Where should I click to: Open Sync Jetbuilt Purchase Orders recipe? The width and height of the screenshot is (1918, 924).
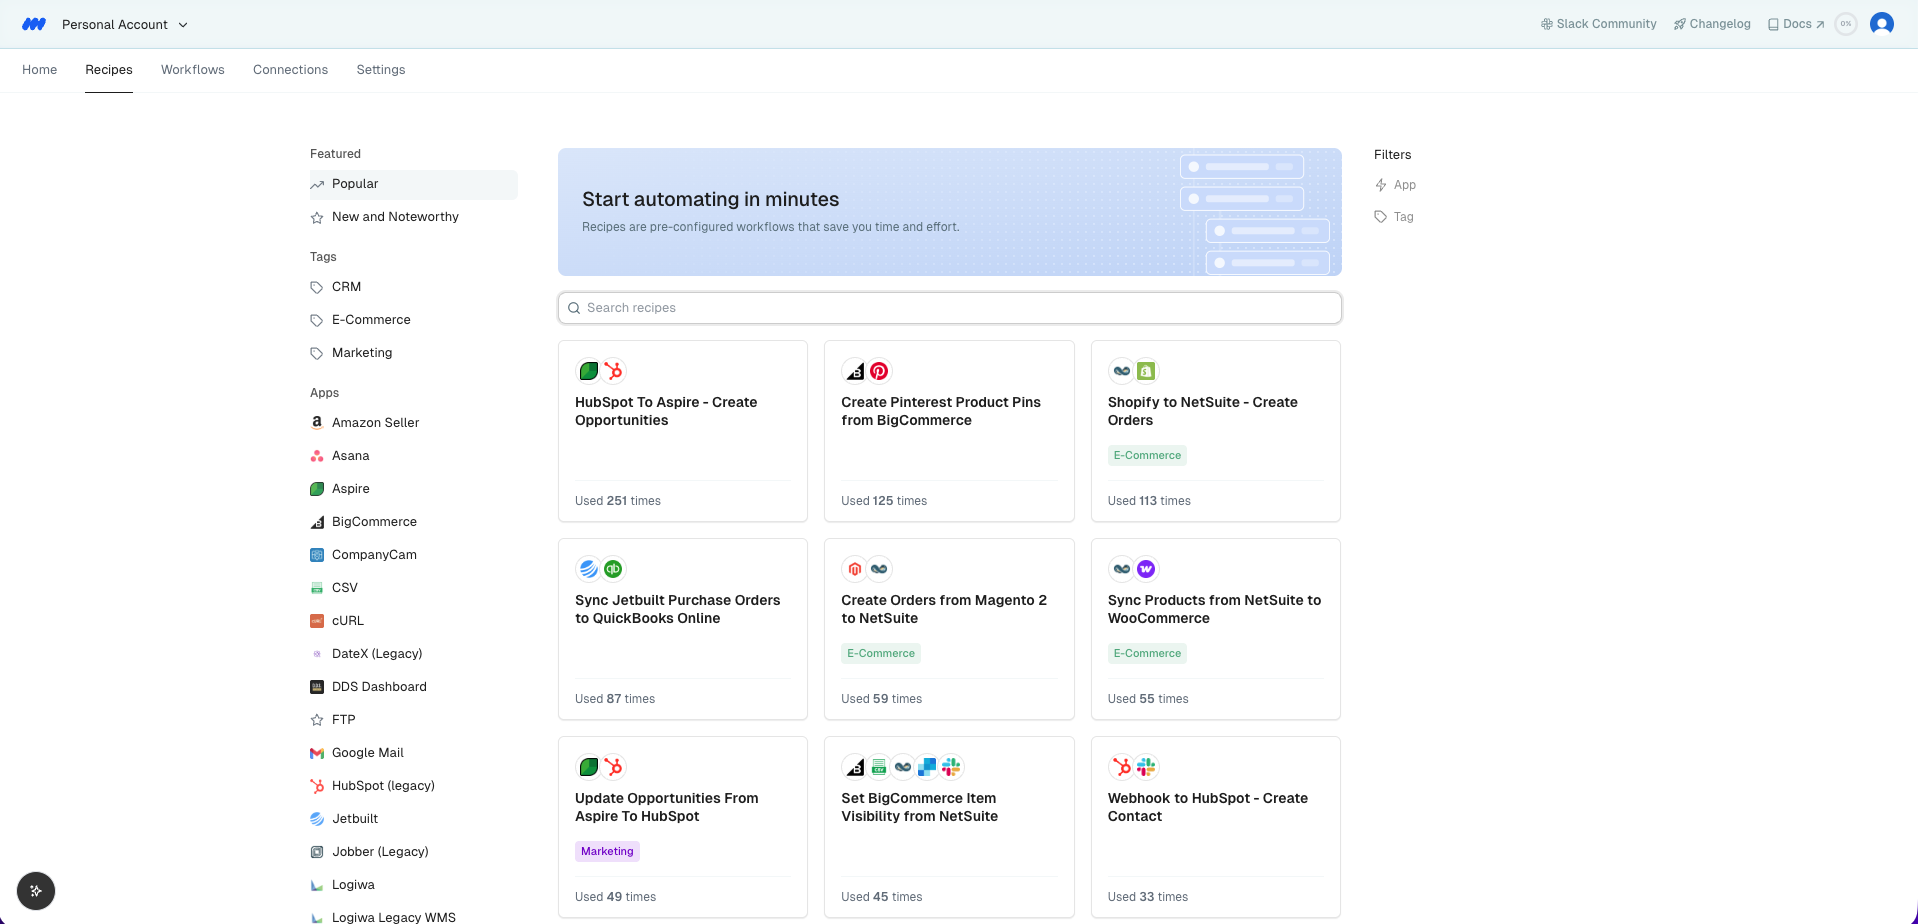(683, 629)
